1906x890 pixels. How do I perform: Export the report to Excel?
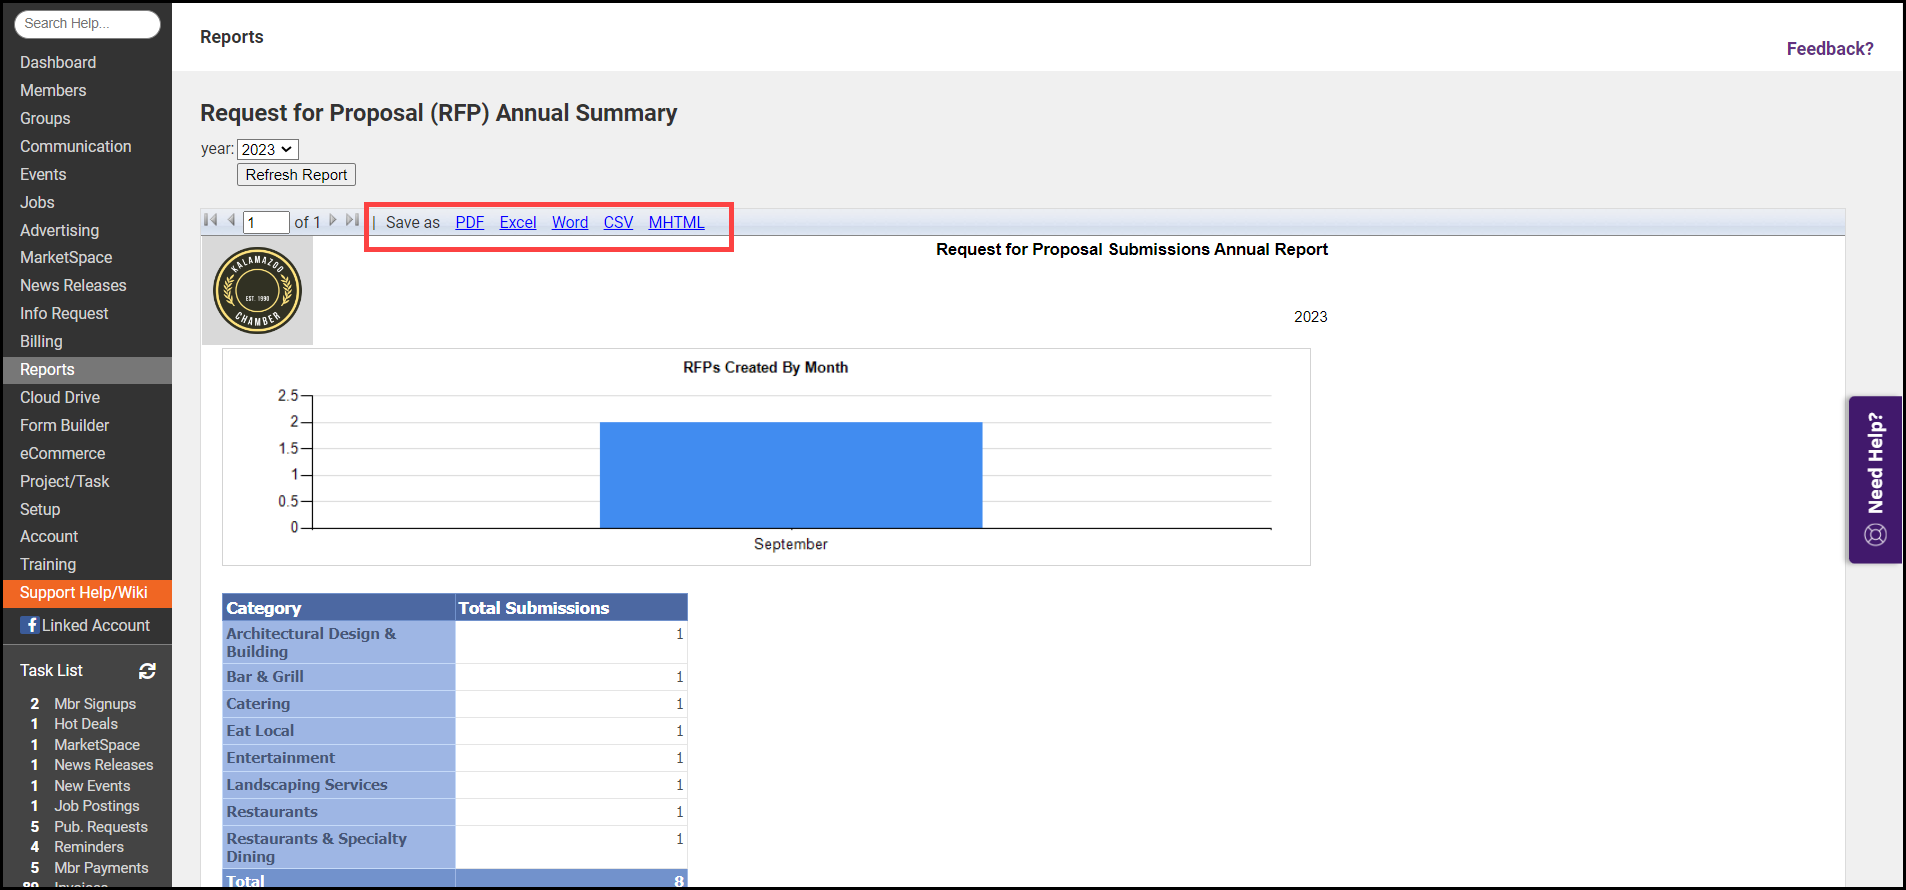coord(518,222)
